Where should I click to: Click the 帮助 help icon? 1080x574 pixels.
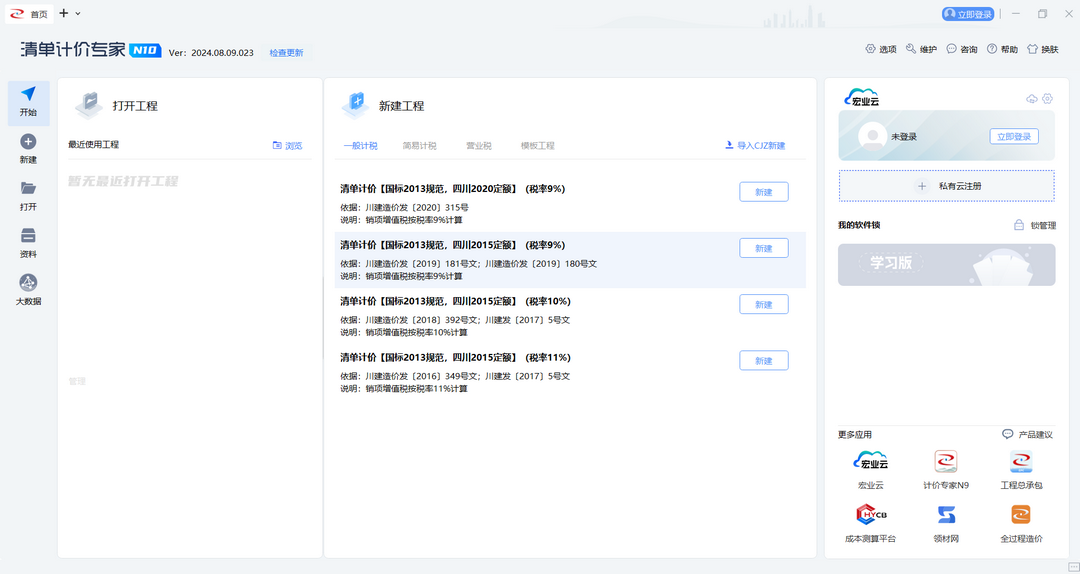pos(992,49)
